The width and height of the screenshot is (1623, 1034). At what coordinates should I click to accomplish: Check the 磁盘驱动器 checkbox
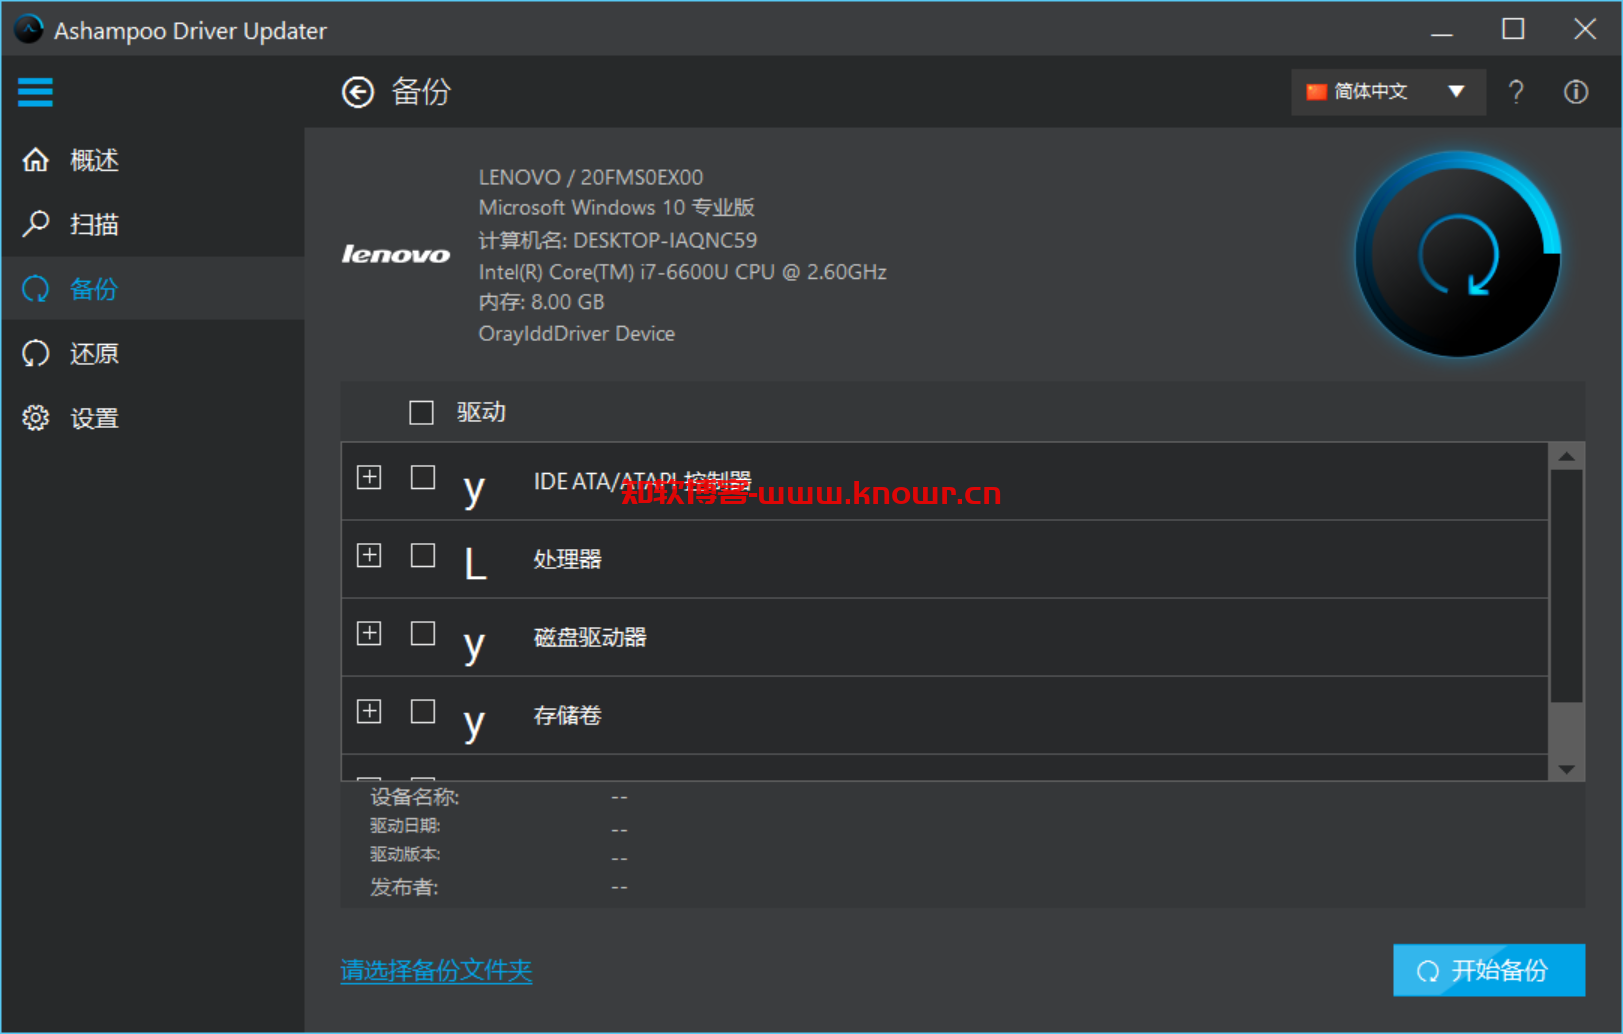[423, 633]
